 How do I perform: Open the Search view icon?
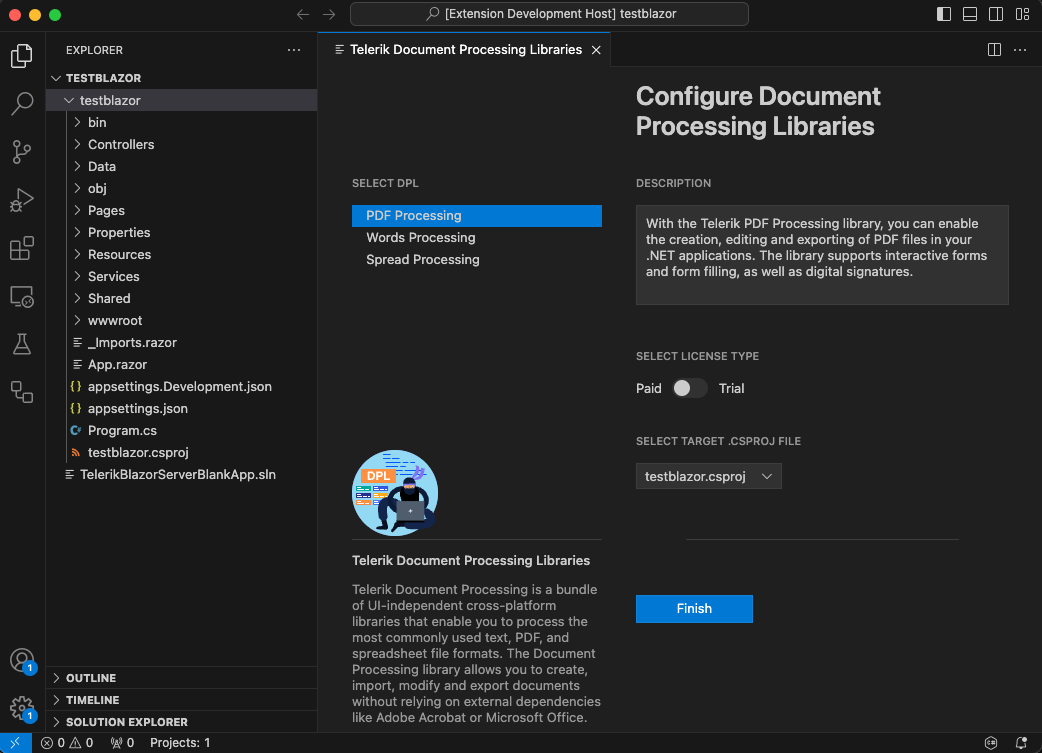(x=22, y=104)
